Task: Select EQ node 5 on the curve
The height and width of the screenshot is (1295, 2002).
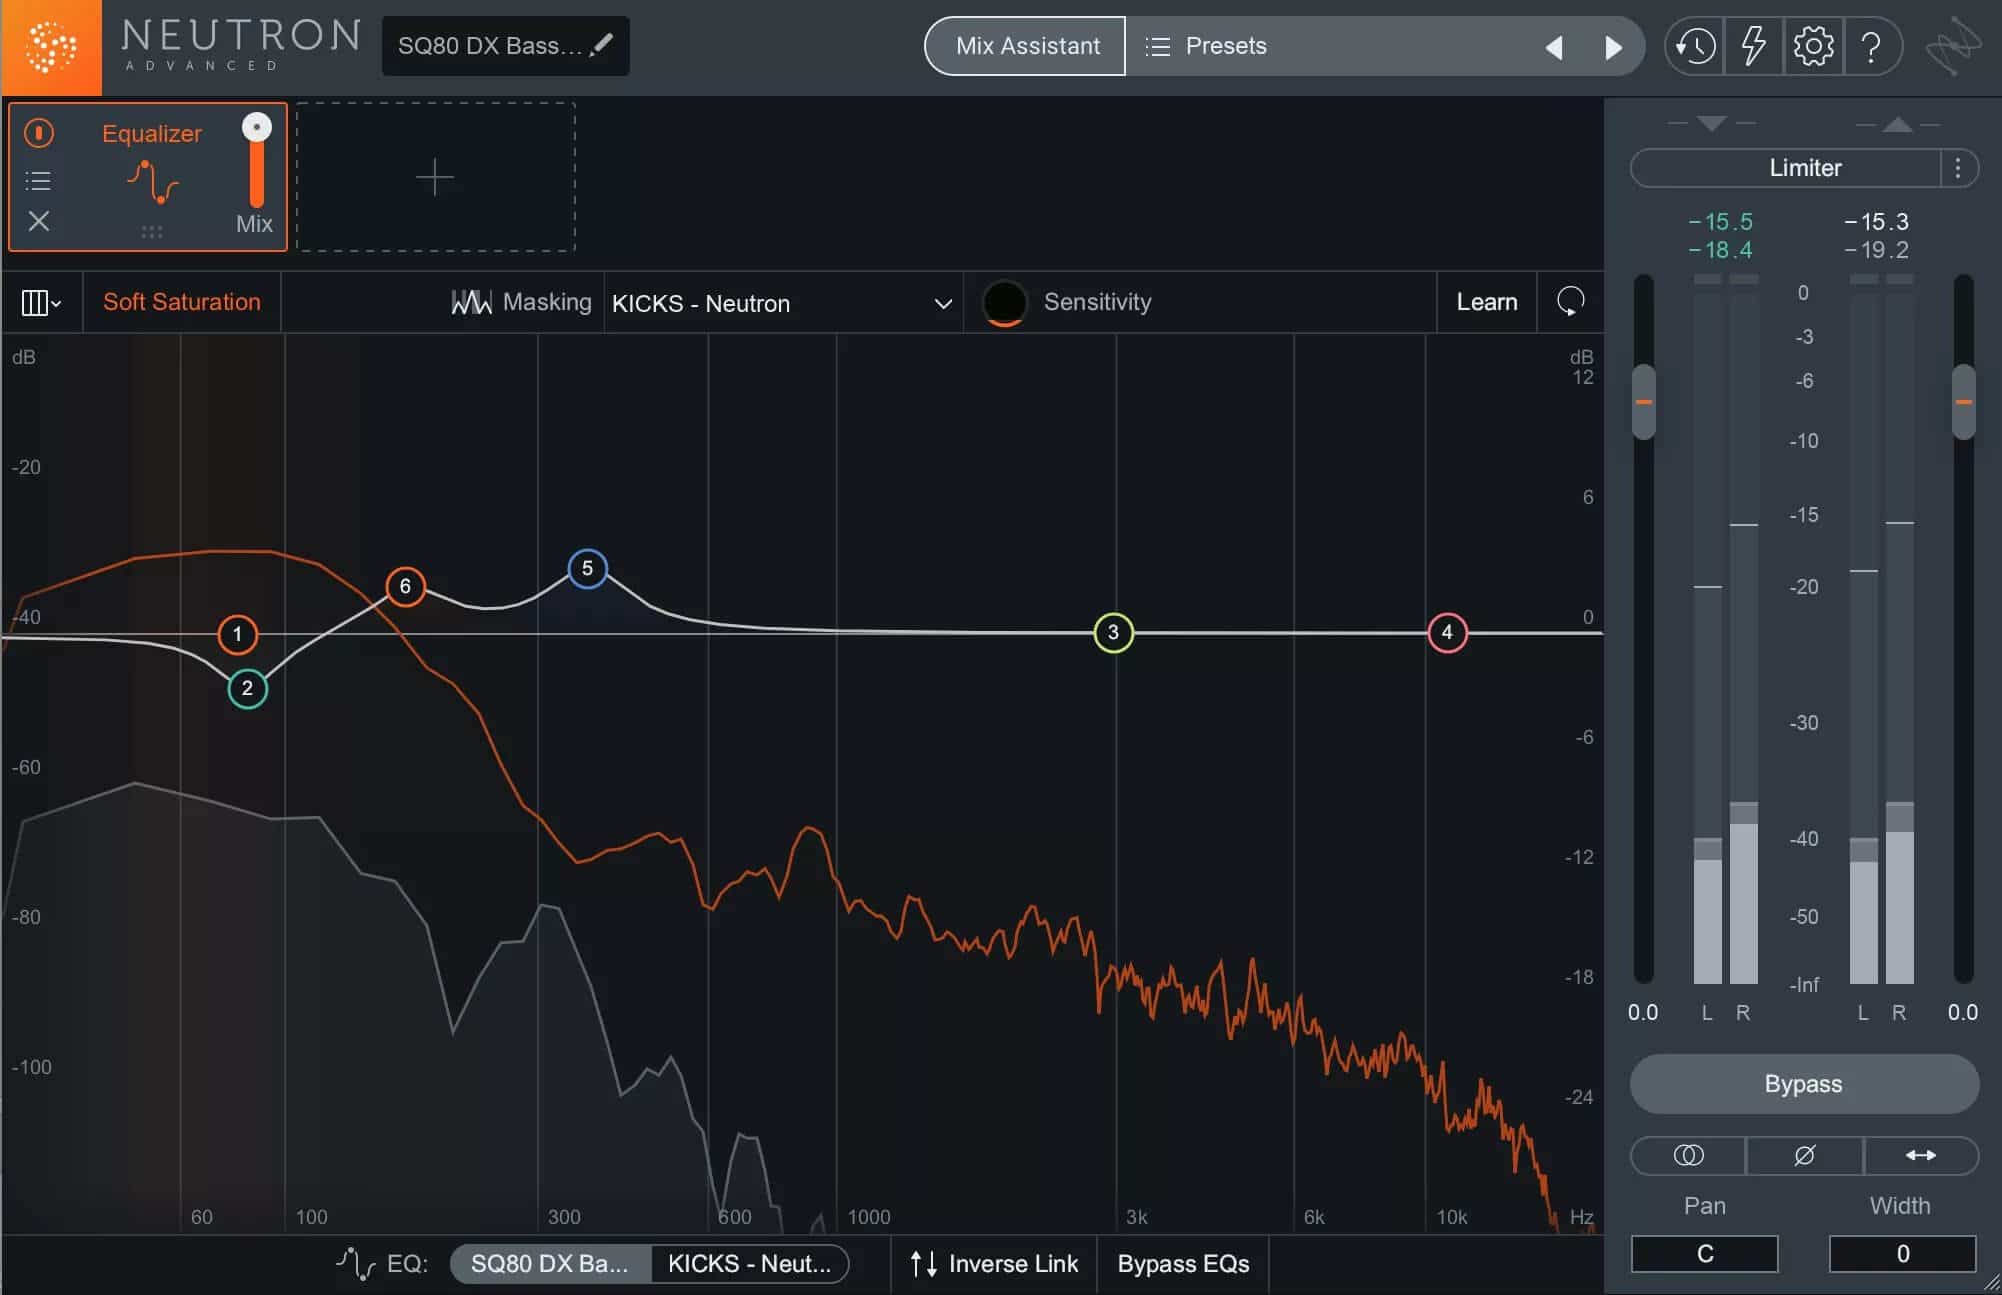Action: [587, 569]
